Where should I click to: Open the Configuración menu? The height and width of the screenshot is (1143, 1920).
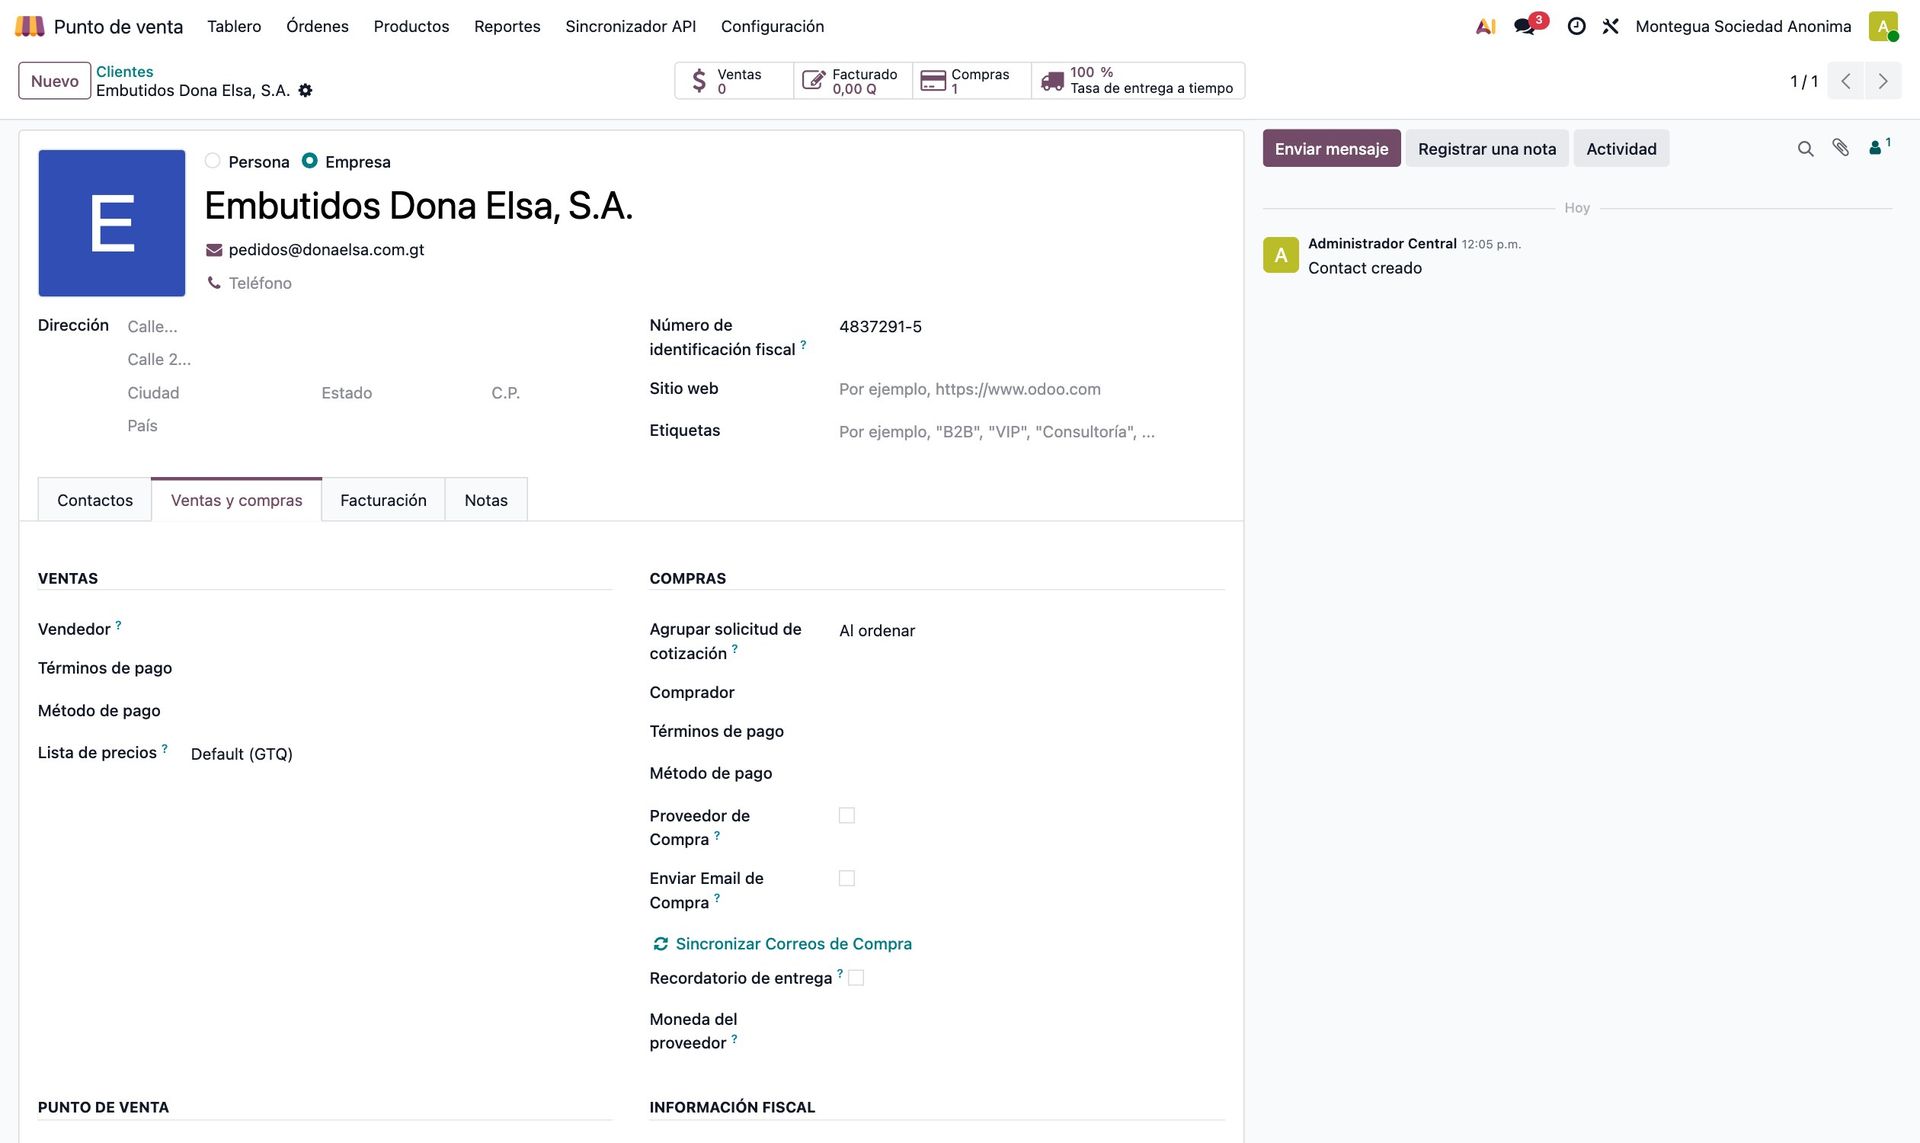(772, 26)
